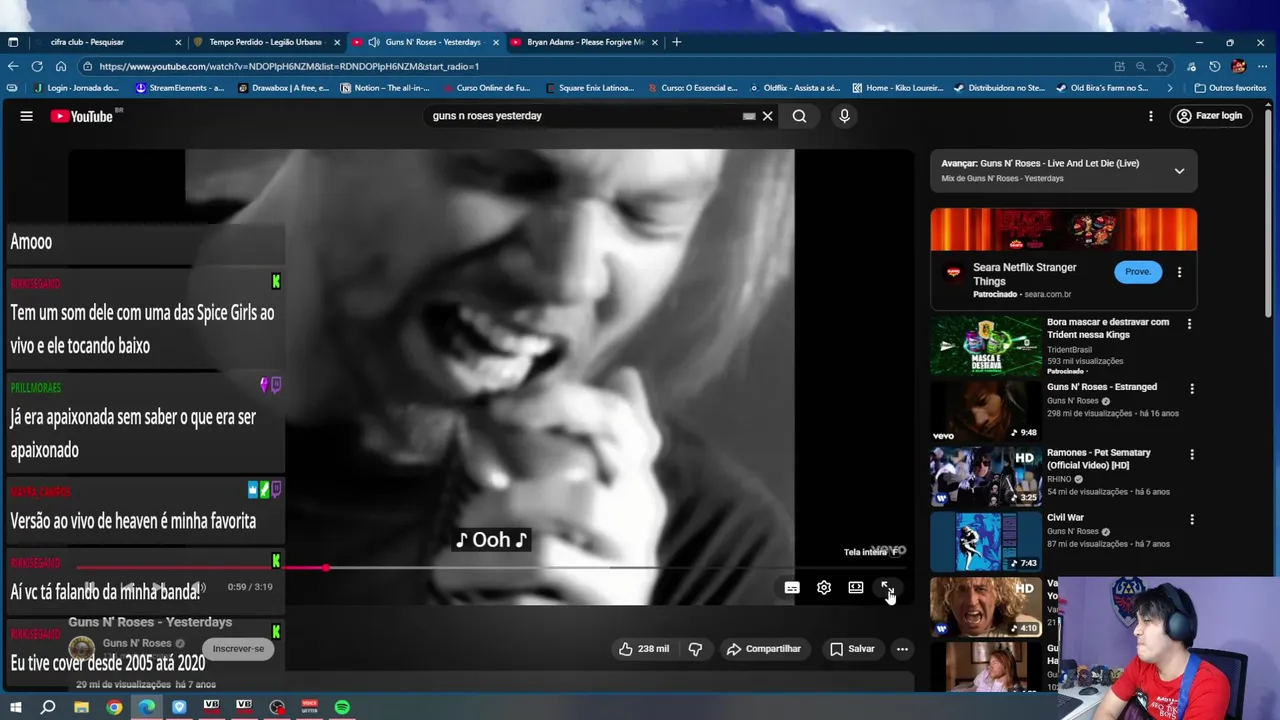Open the on-screen keyboard in the search box
1280x720 pixels.
click(749, 116)
